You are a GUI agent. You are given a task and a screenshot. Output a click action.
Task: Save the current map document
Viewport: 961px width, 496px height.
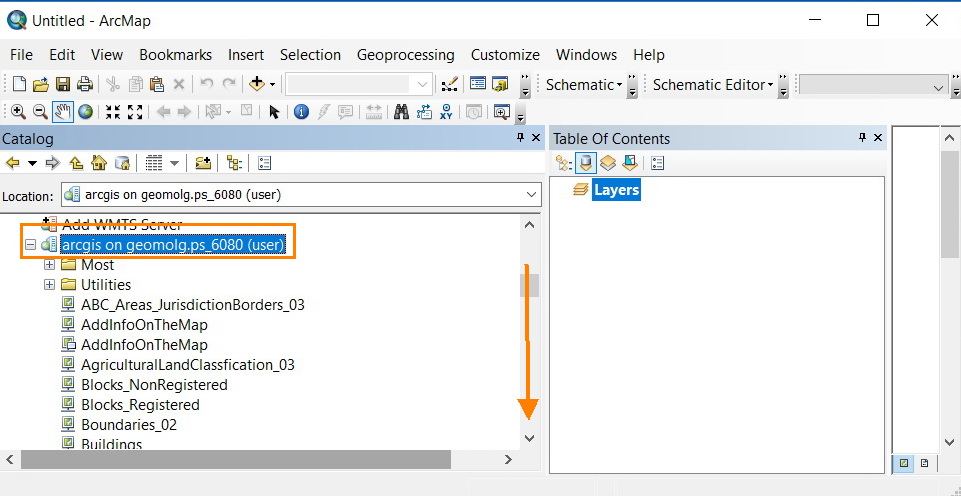point(63,84)
